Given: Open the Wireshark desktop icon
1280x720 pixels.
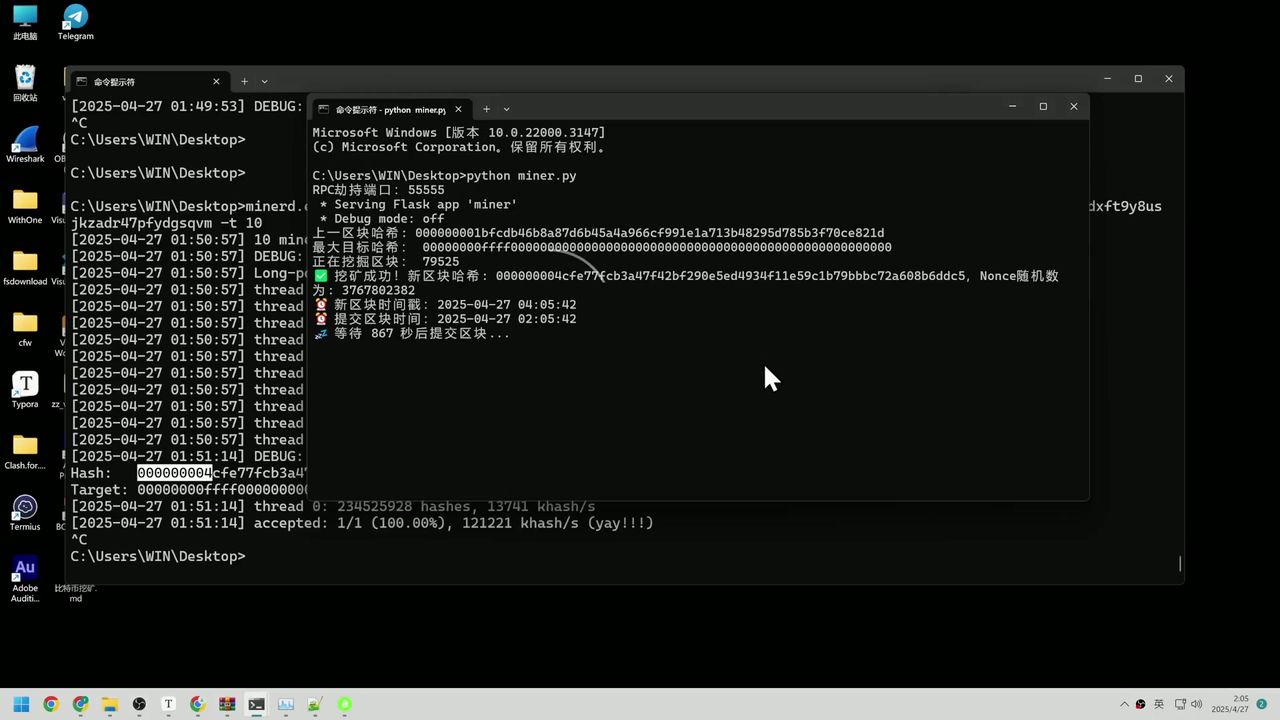Looking at the screenshot, I should pyautogui.click(x=25, y=144).
